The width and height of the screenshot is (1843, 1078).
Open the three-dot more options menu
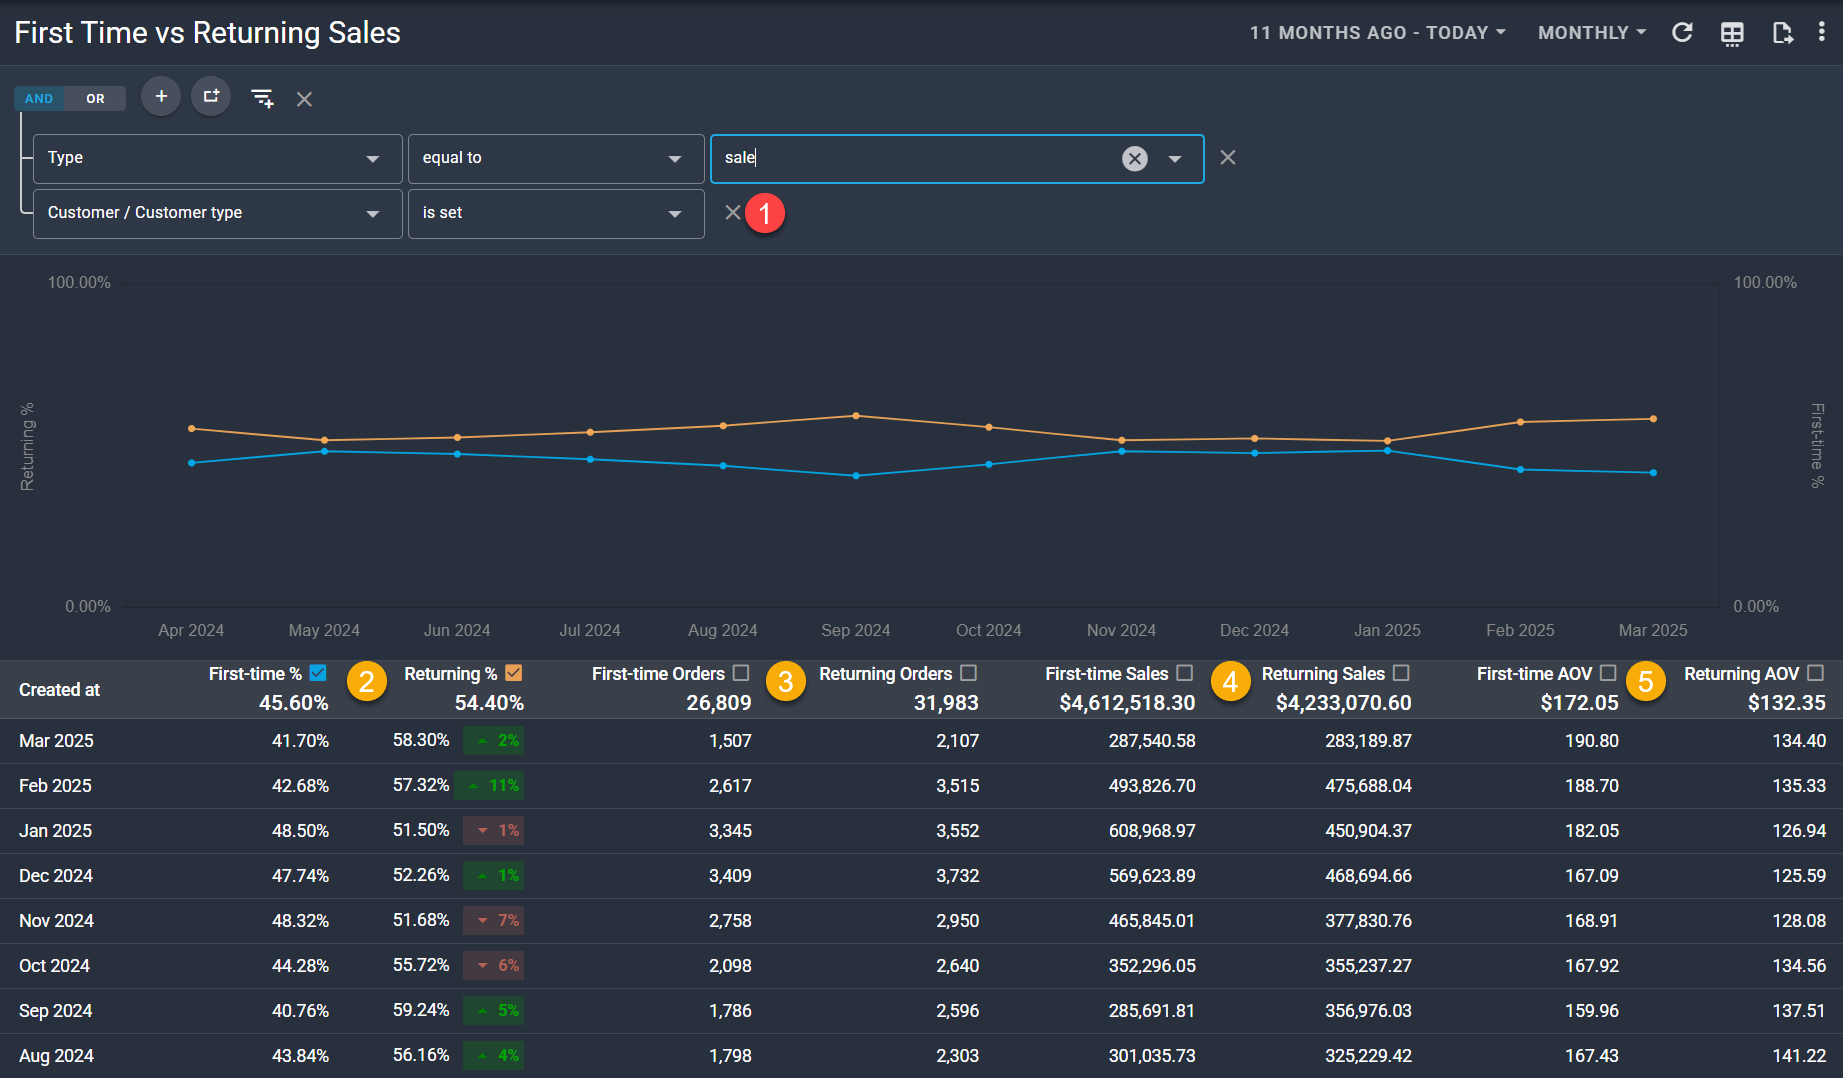[x=1821, y=33]
